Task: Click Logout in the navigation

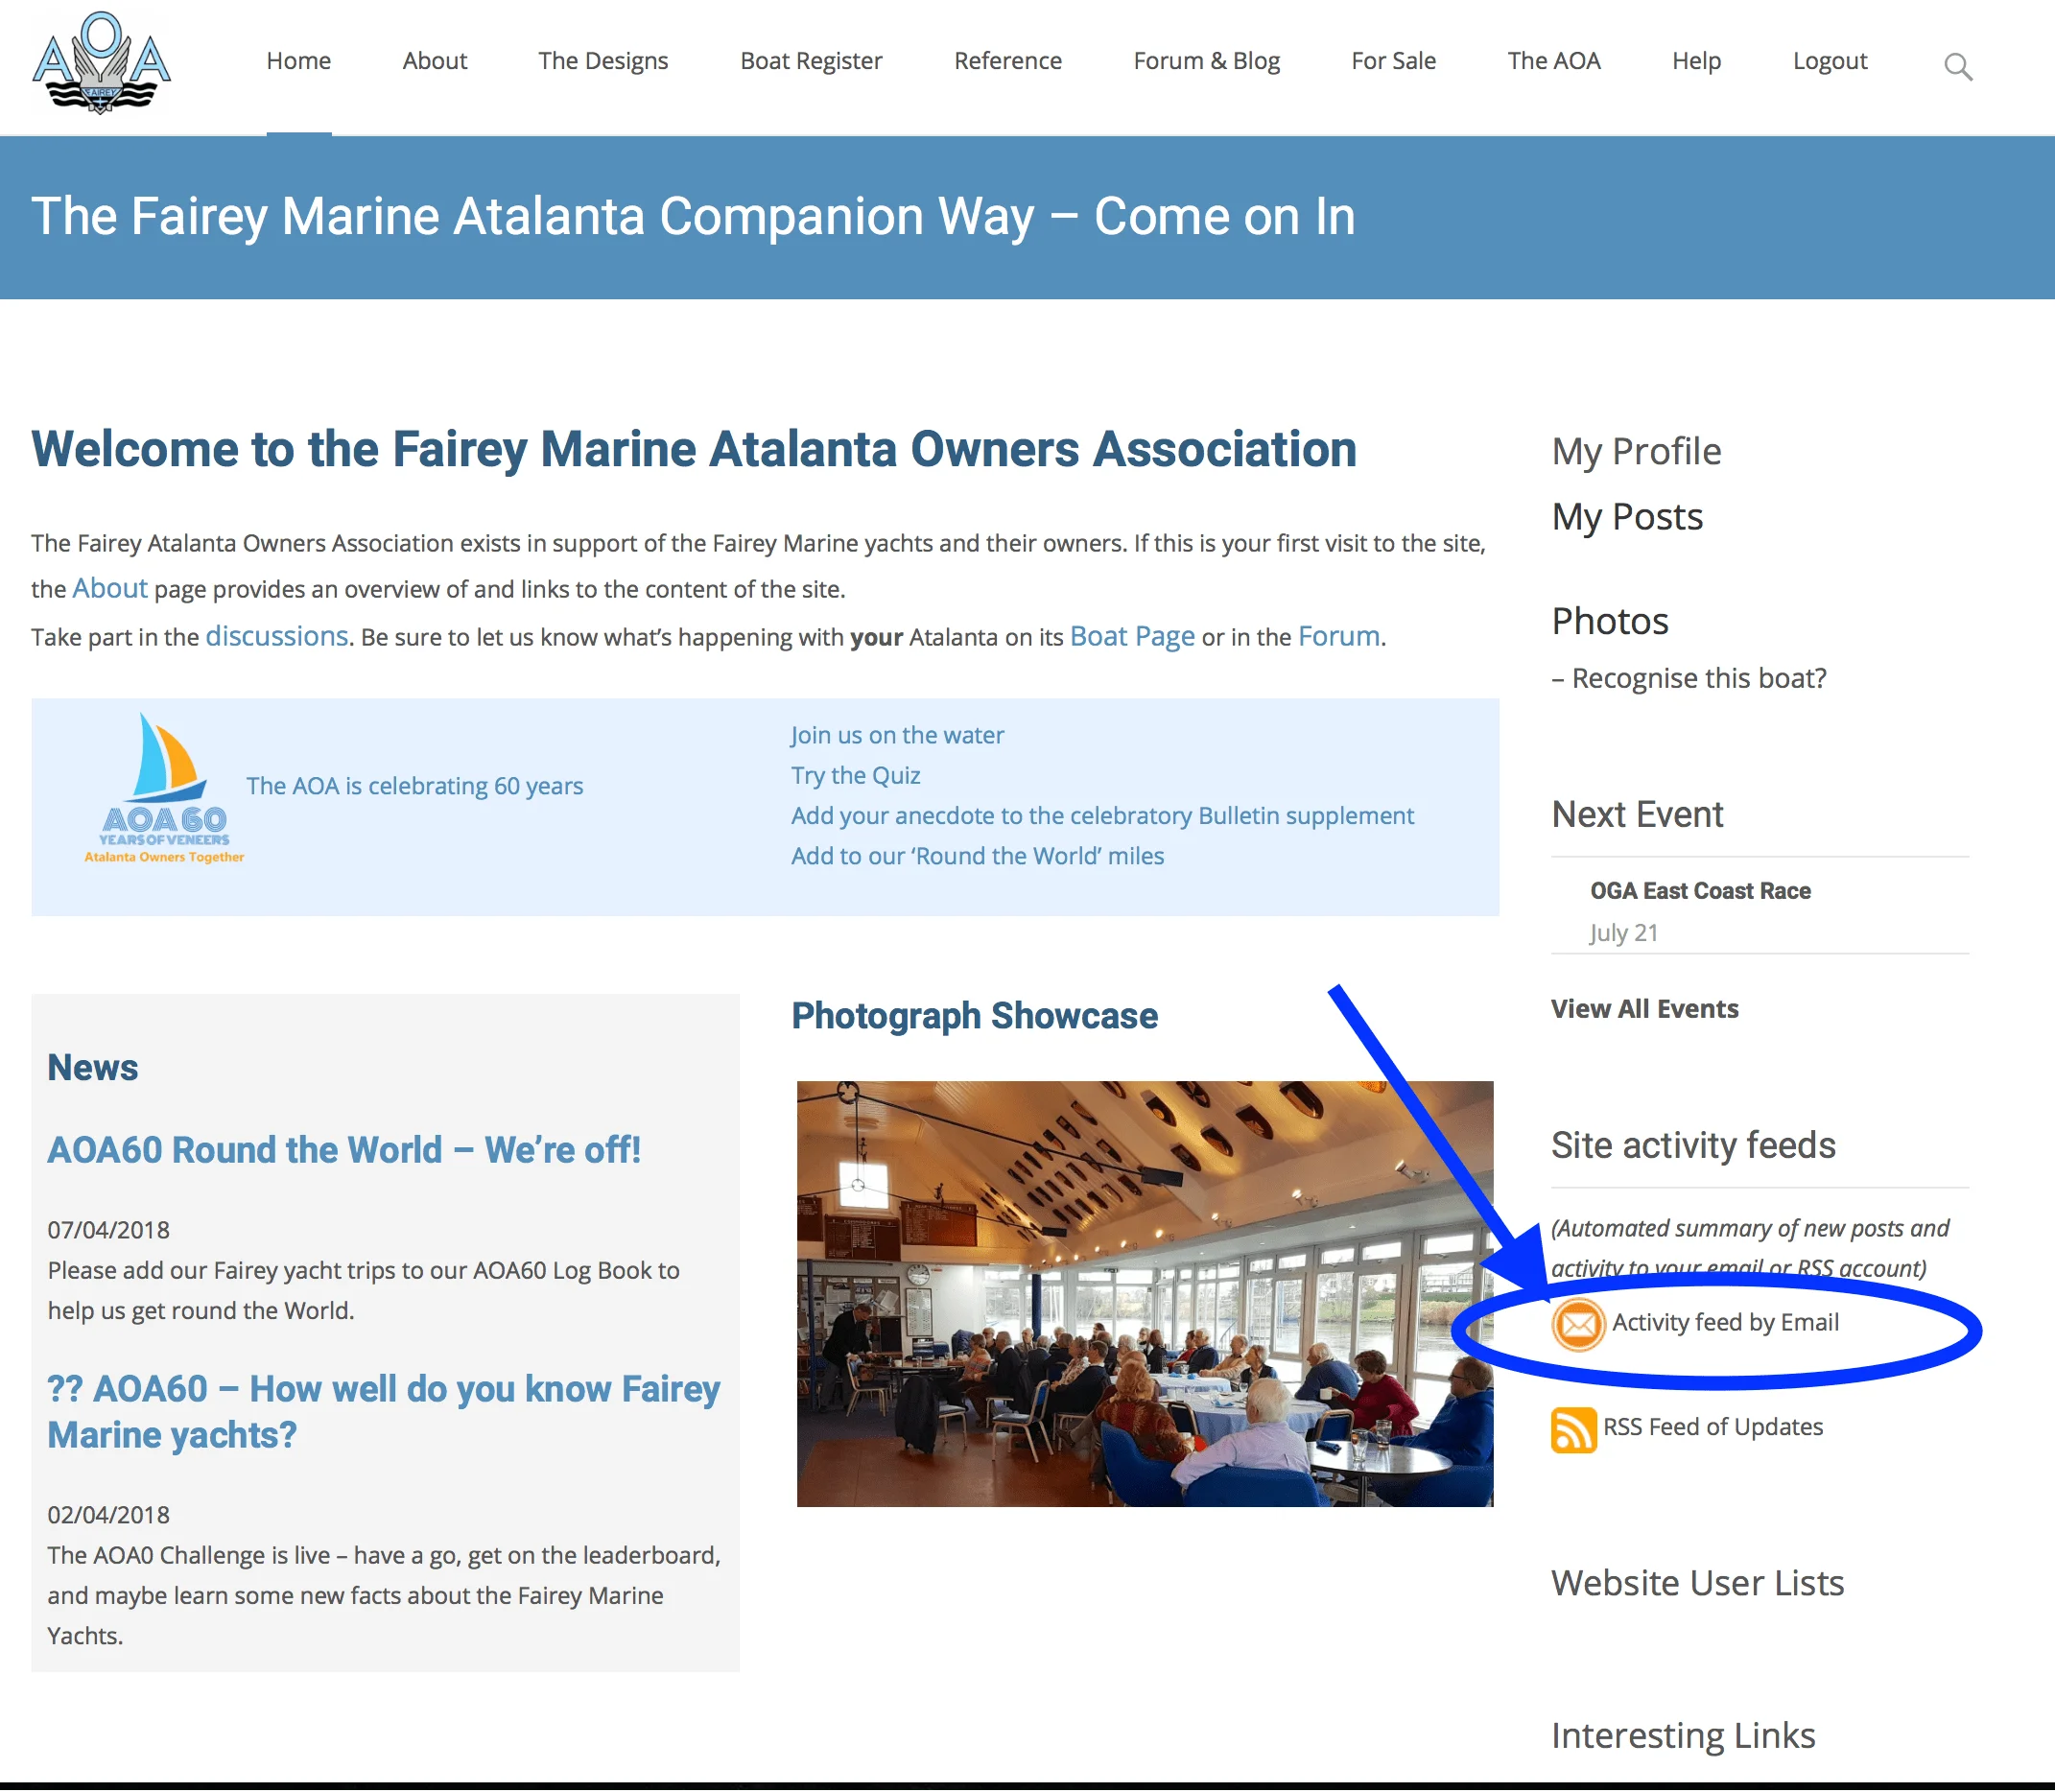Action: [1829, 61]
